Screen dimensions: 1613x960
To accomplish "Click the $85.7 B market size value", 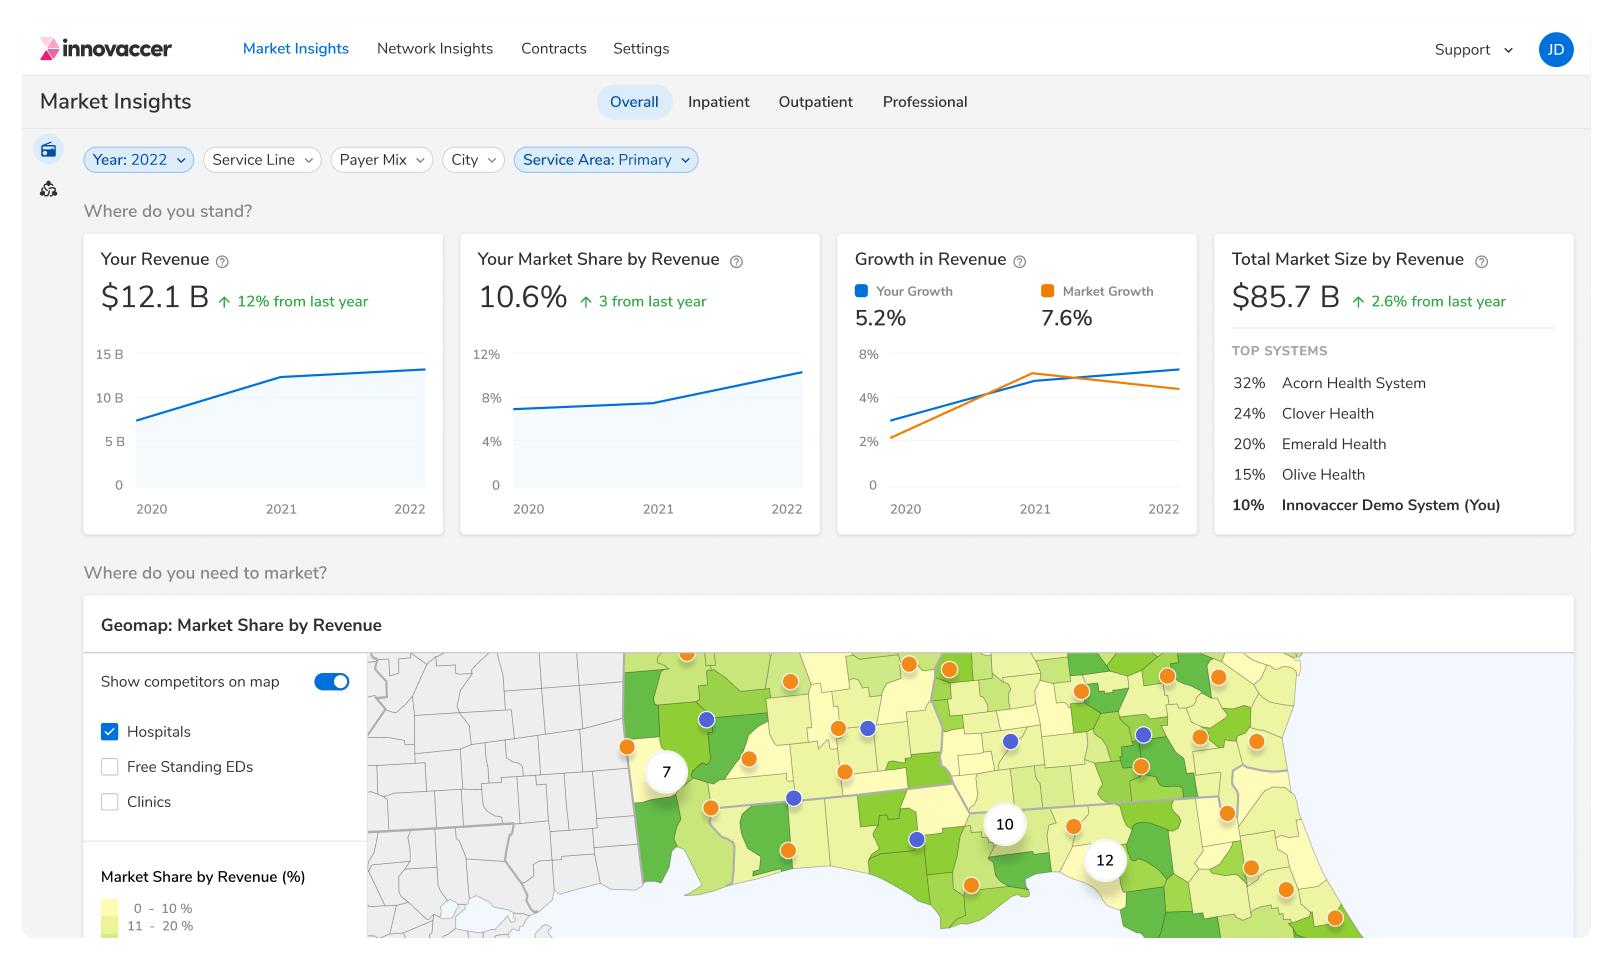I will pos(1286,297).
